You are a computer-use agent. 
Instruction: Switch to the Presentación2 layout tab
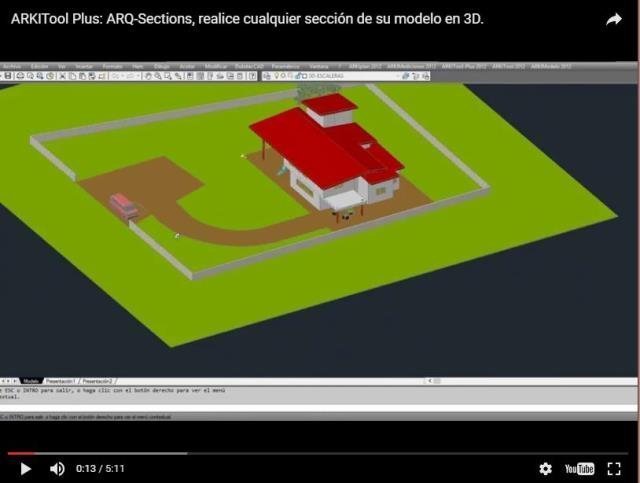tap(98, 381)
